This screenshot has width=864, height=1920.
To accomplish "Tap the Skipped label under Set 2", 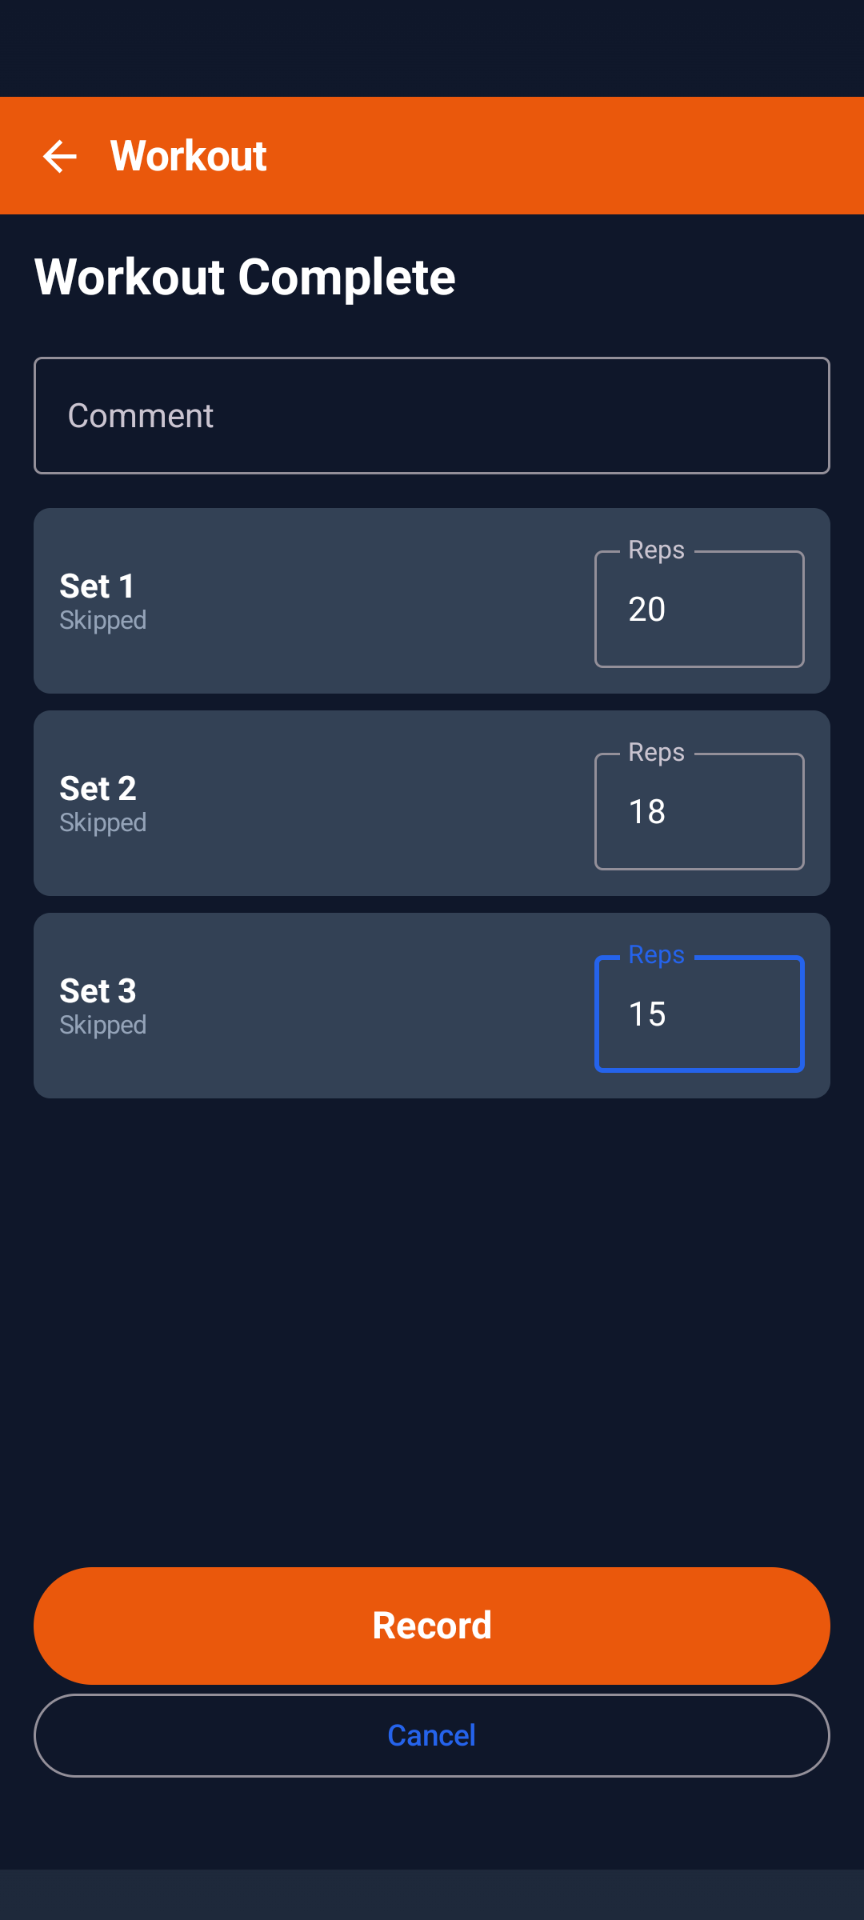I will tap(103, 823).
